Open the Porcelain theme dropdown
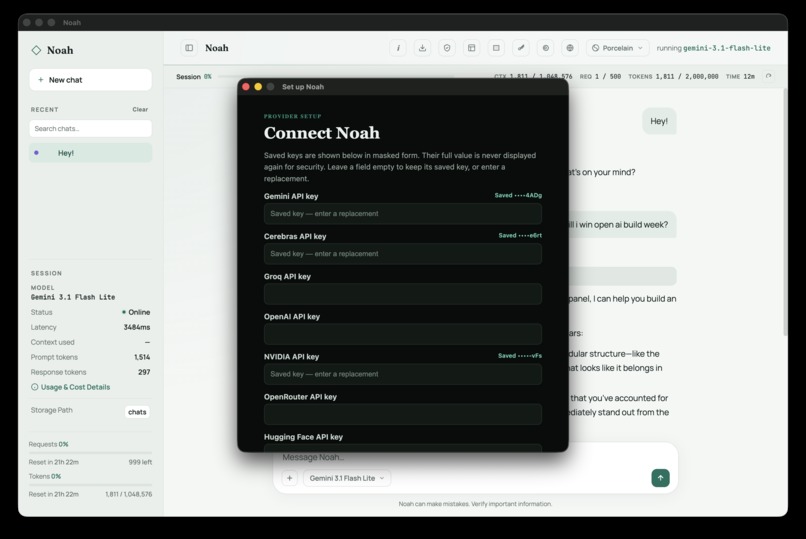The height and width of the screenshot is (539, 806). click(x=617, y=48)
